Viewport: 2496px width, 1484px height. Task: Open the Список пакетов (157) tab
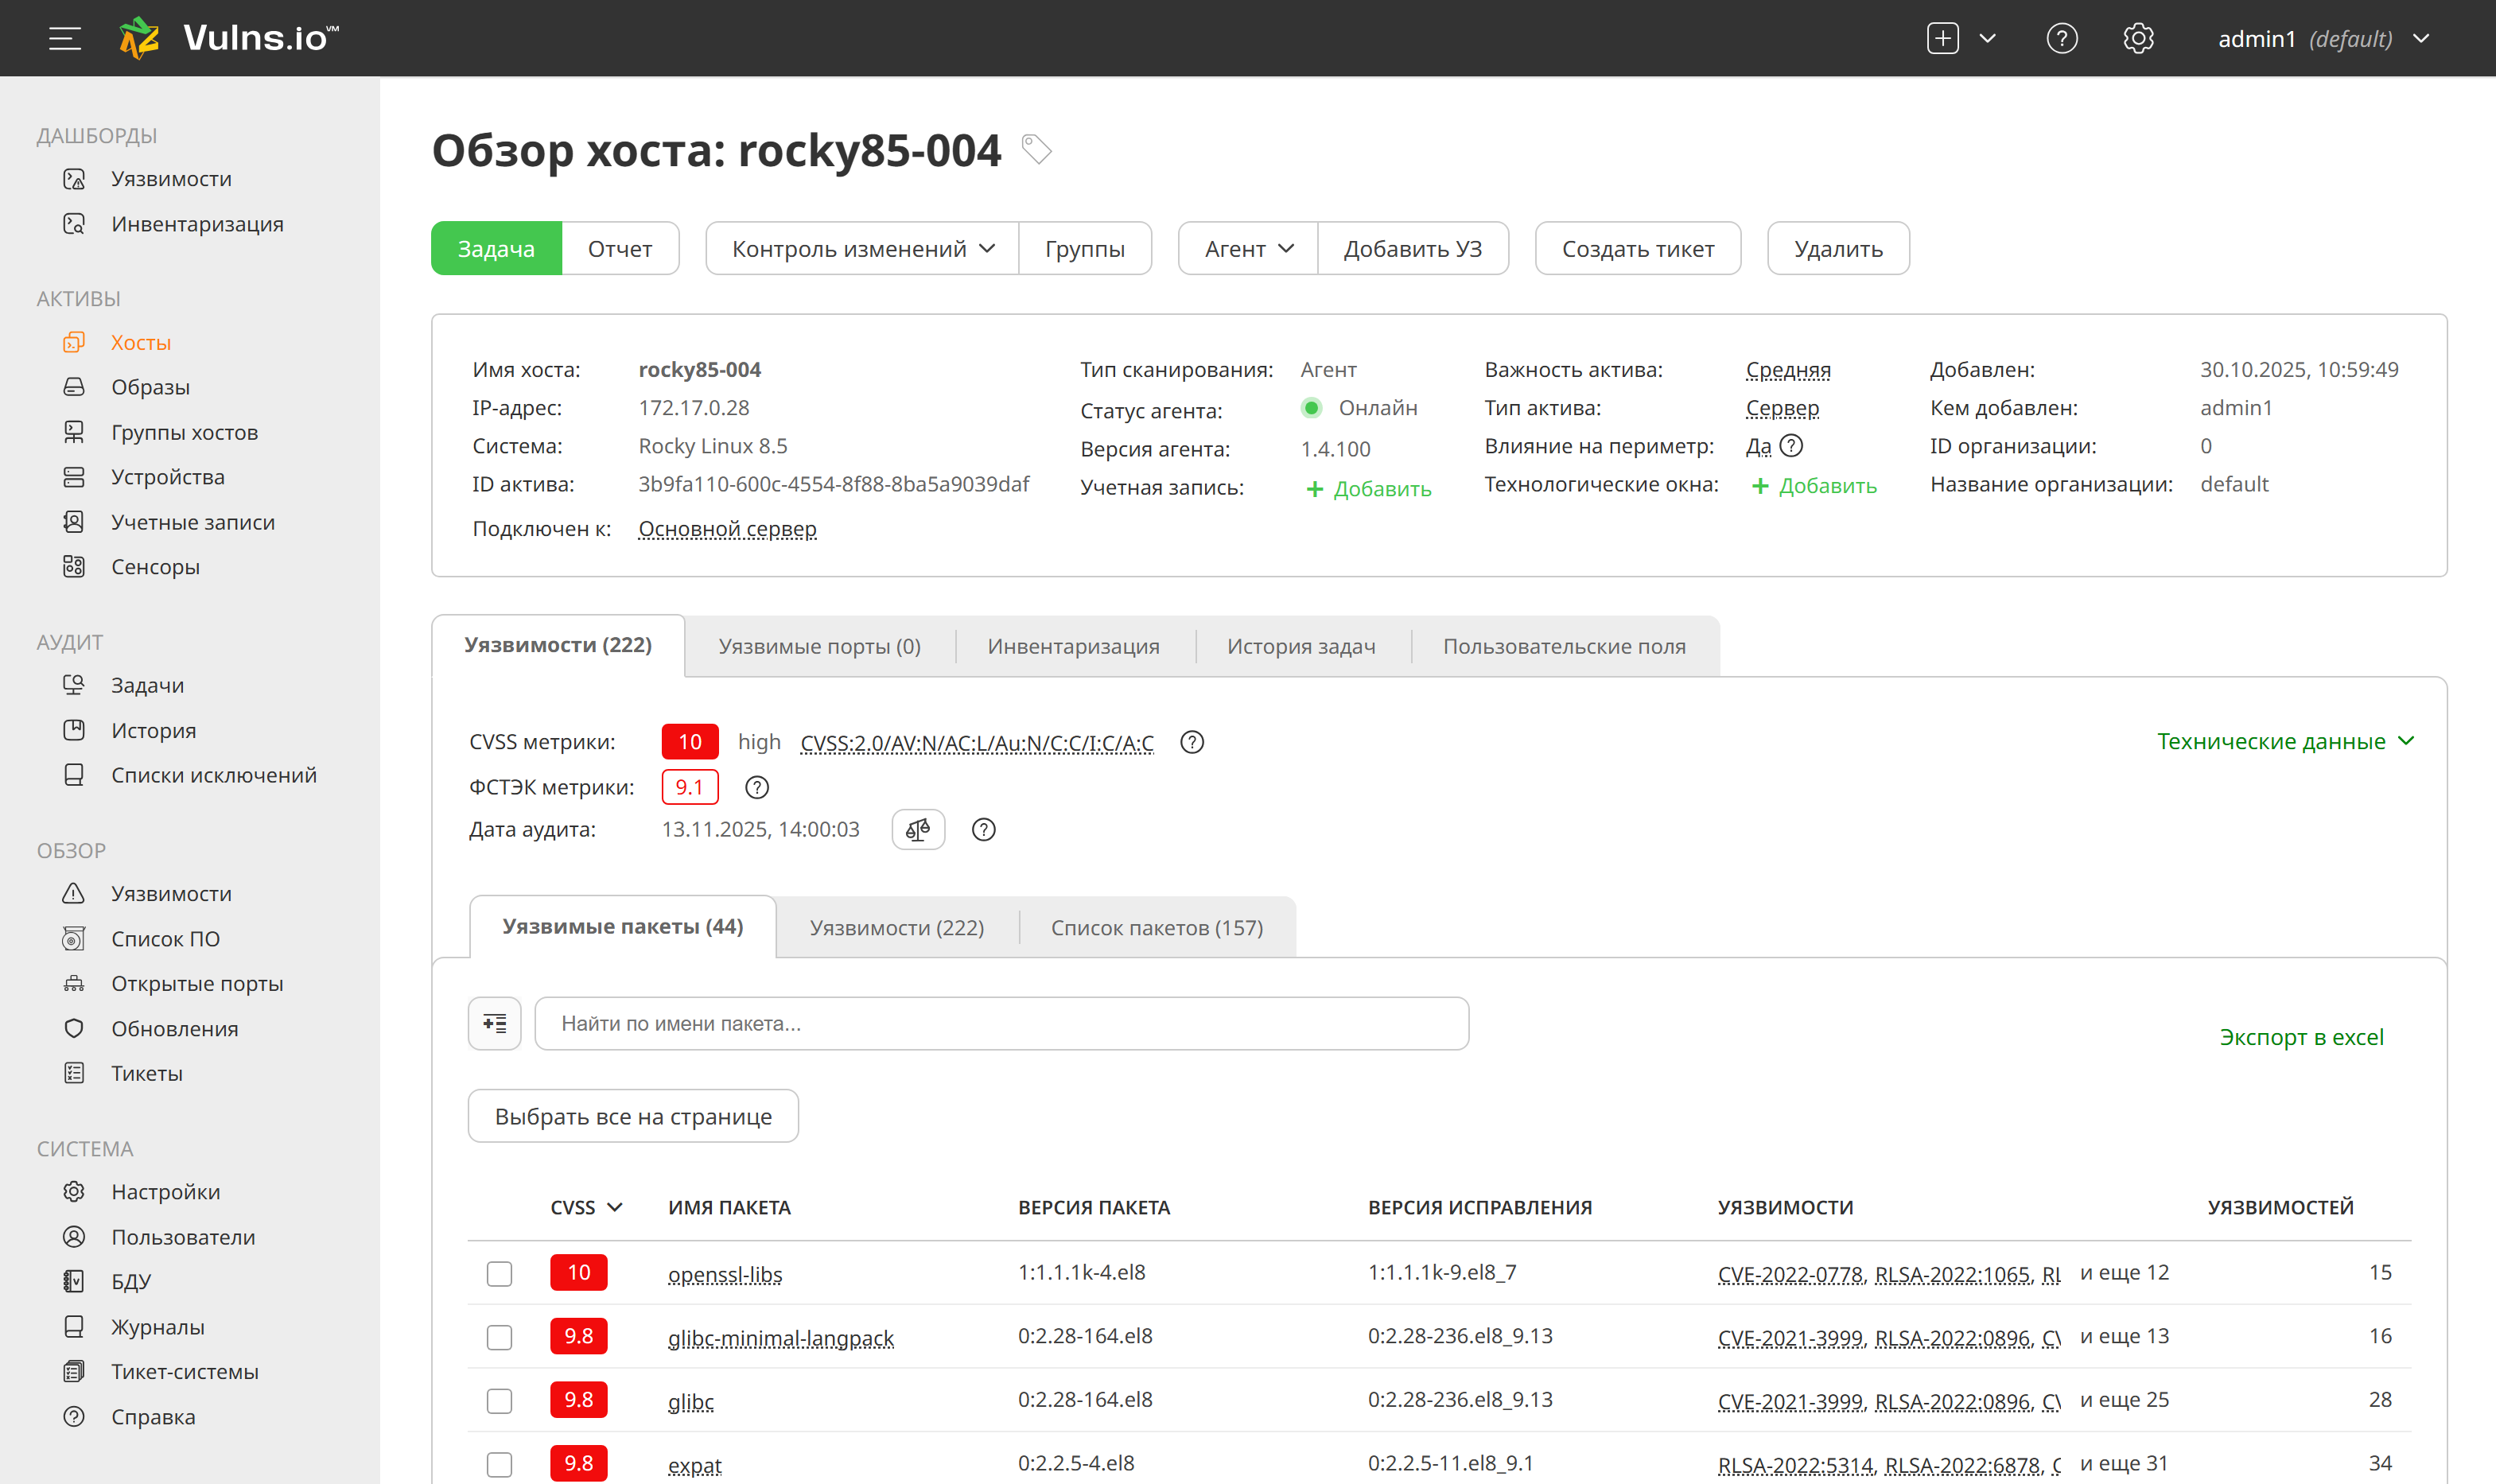[1157, 927]
